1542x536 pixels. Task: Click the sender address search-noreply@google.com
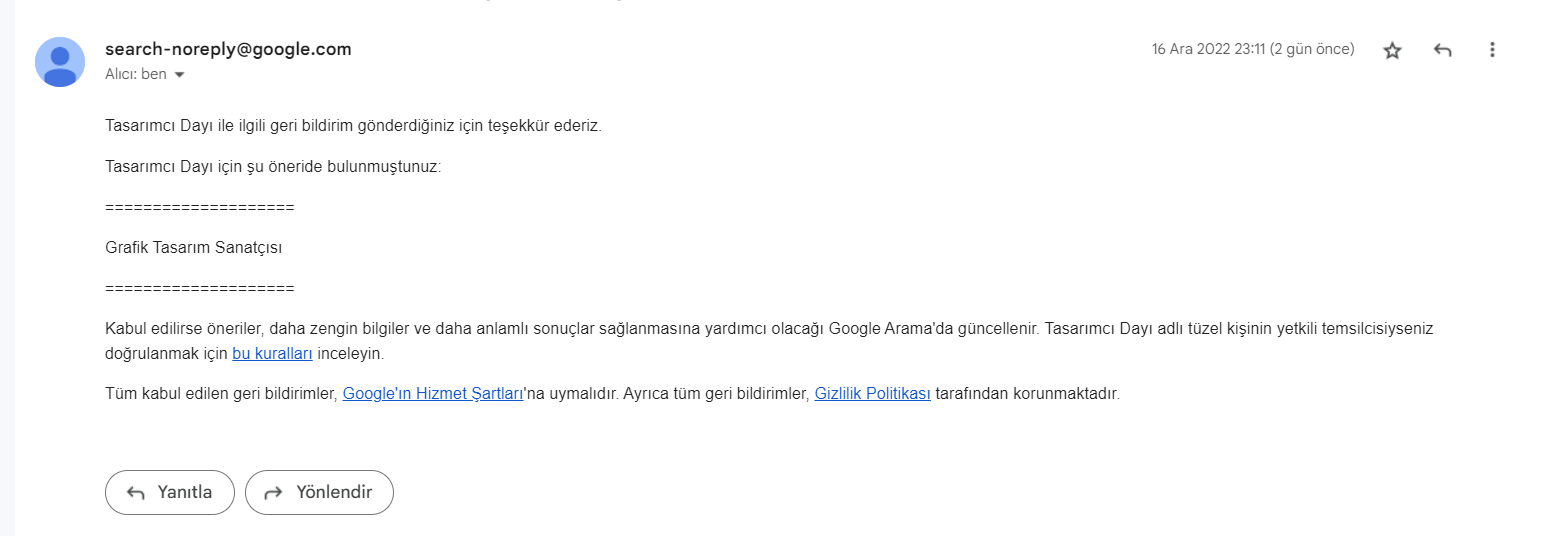[228, 49]
